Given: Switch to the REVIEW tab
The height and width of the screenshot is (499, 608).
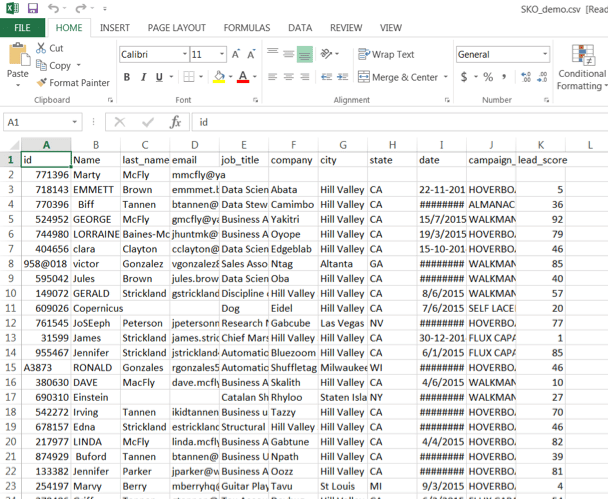Looking at the screenshot, I should click(x=346, y=28).
